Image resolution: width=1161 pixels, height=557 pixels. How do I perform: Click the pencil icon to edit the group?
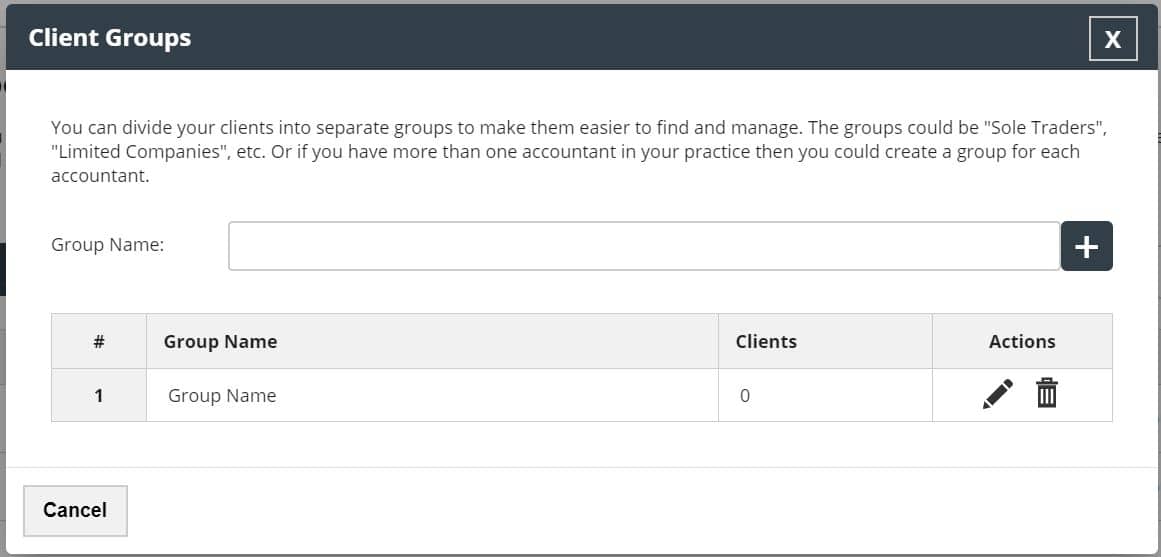[997, 394]
